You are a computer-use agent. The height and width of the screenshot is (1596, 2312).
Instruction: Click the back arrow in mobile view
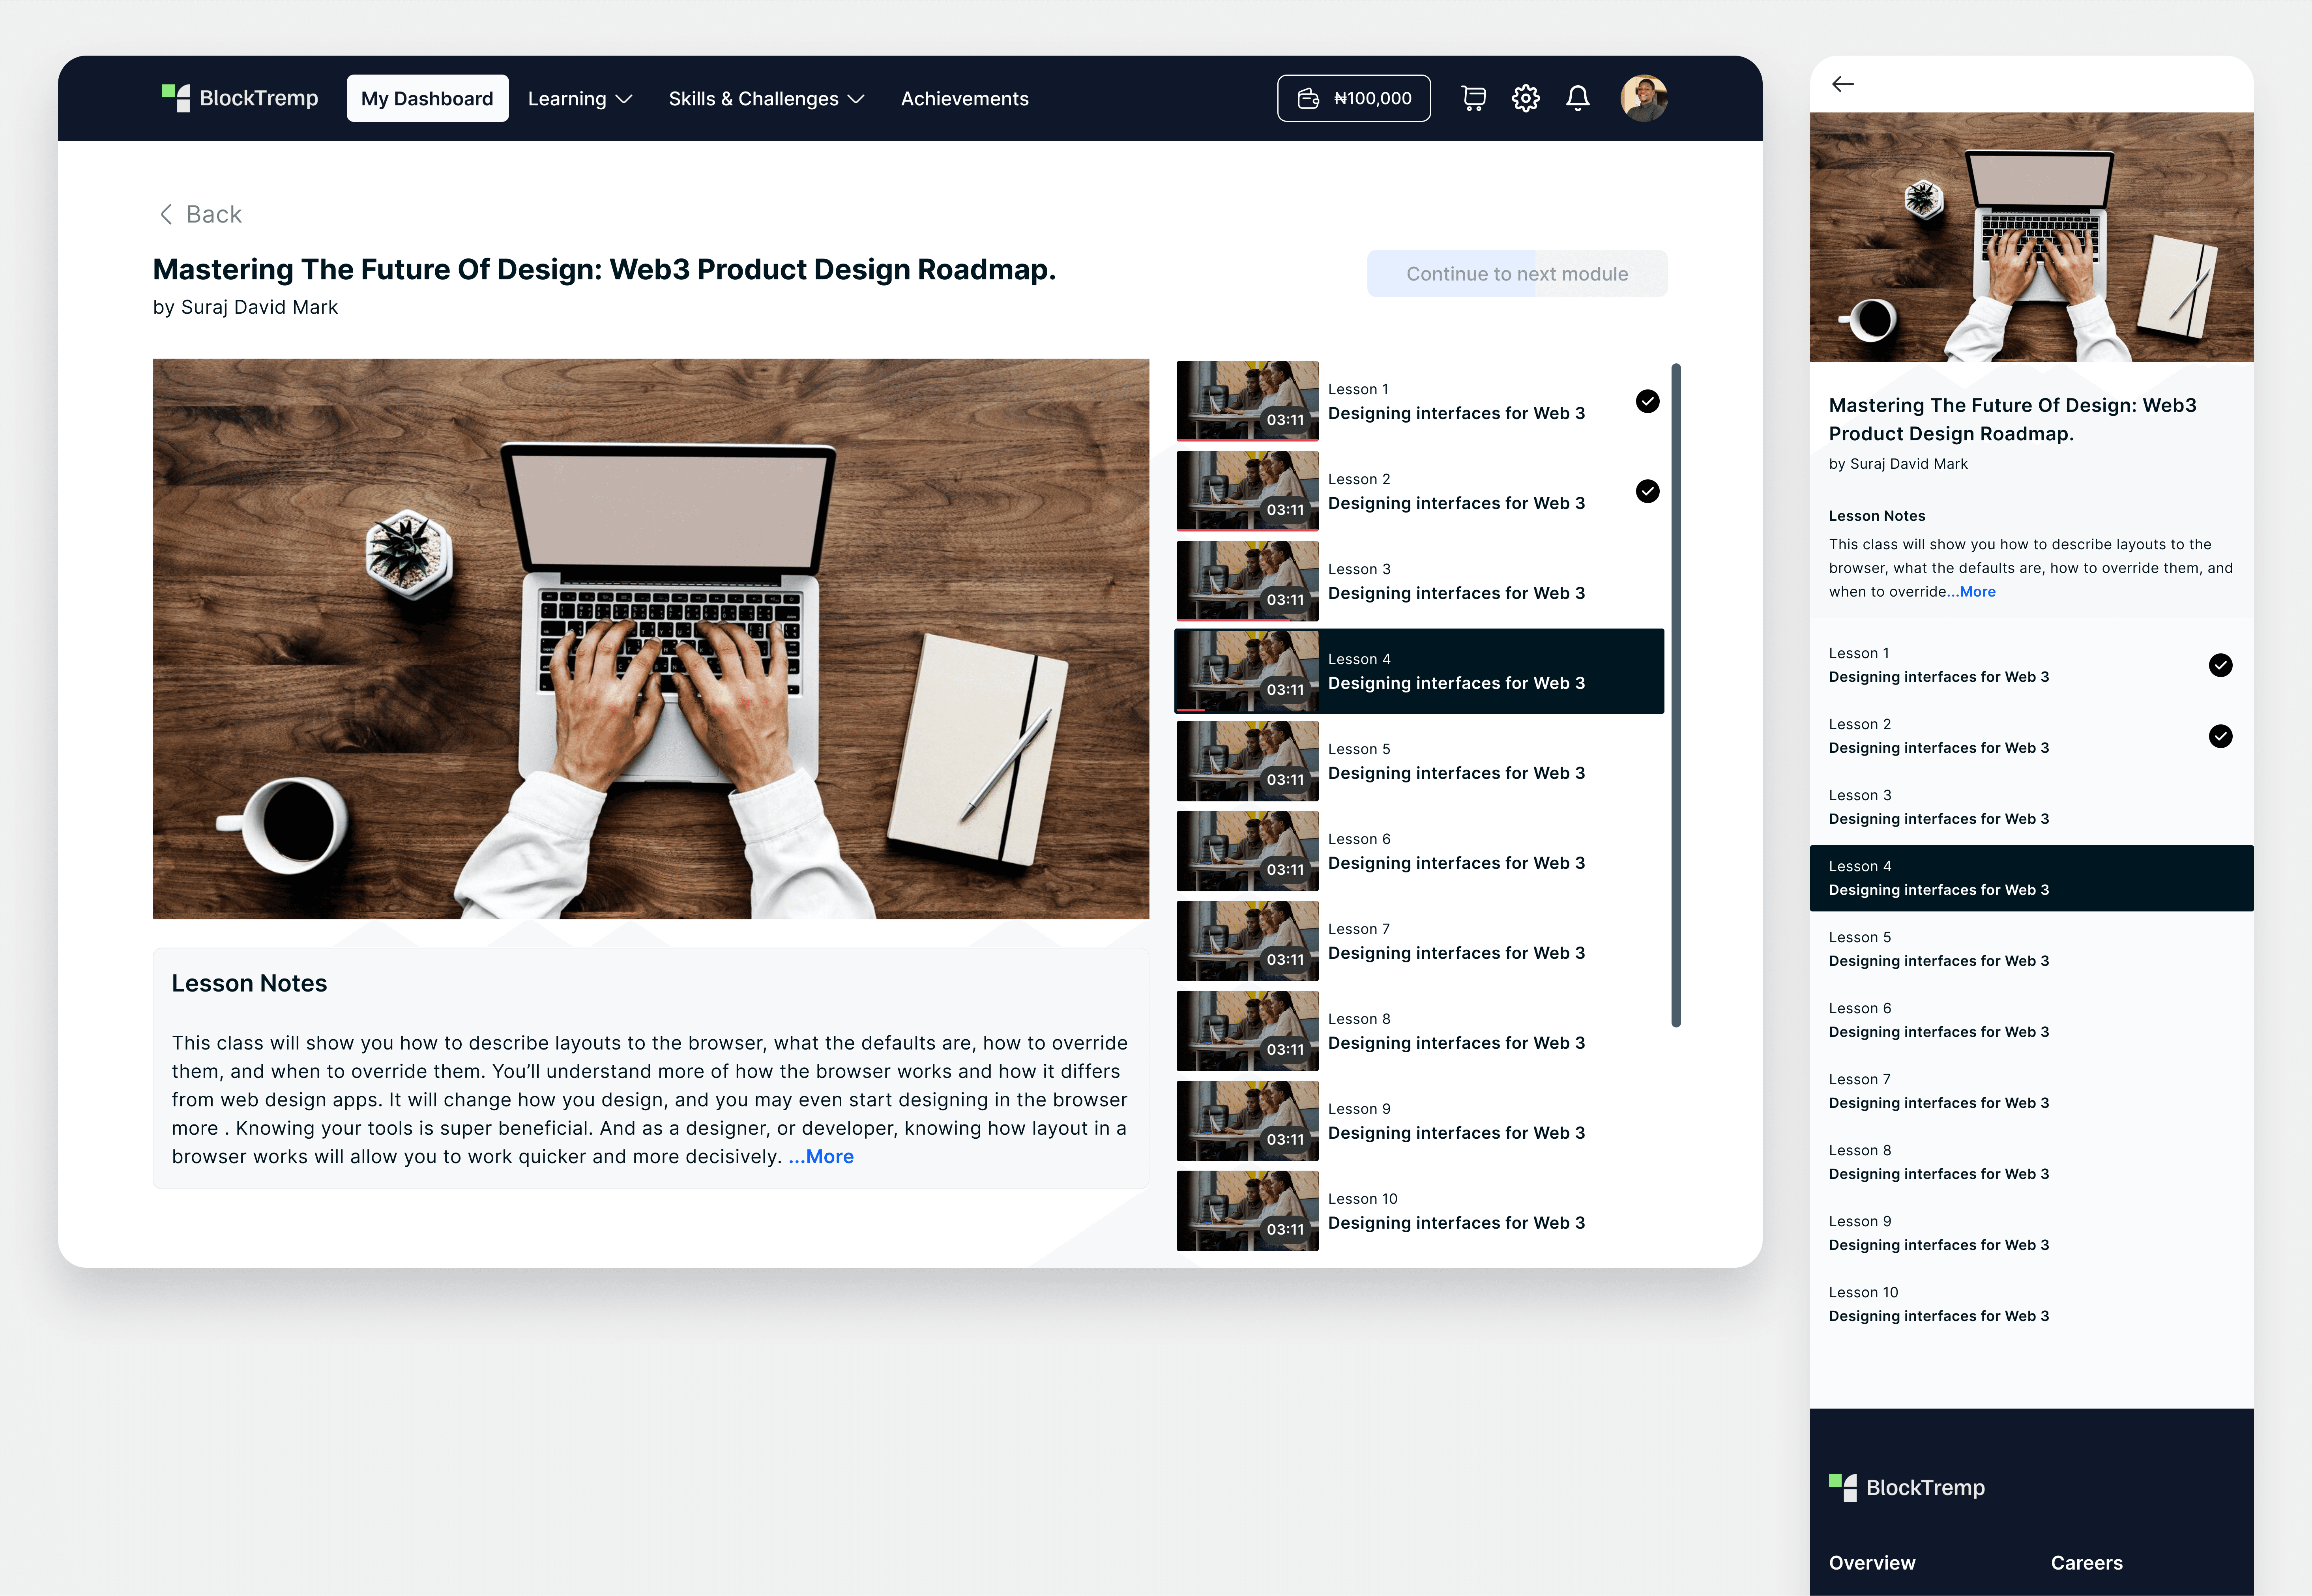(1843, 84)
